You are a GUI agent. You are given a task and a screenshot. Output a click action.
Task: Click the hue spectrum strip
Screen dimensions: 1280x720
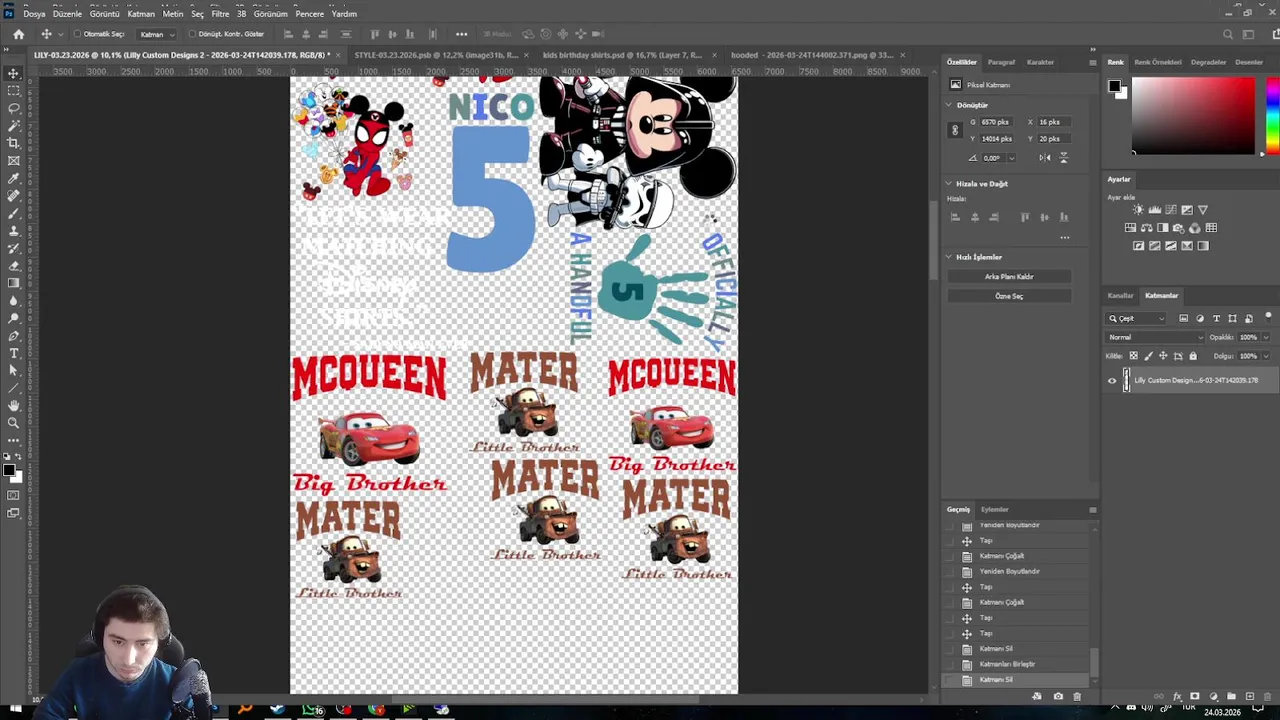1271,116
